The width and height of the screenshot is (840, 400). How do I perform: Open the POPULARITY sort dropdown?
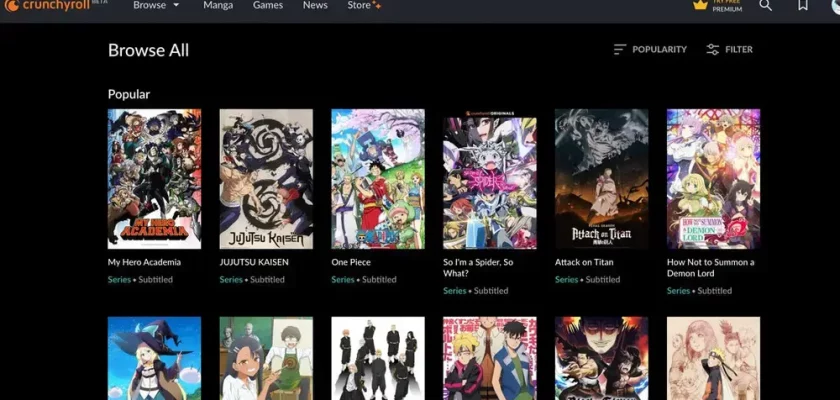pos(650,49)
